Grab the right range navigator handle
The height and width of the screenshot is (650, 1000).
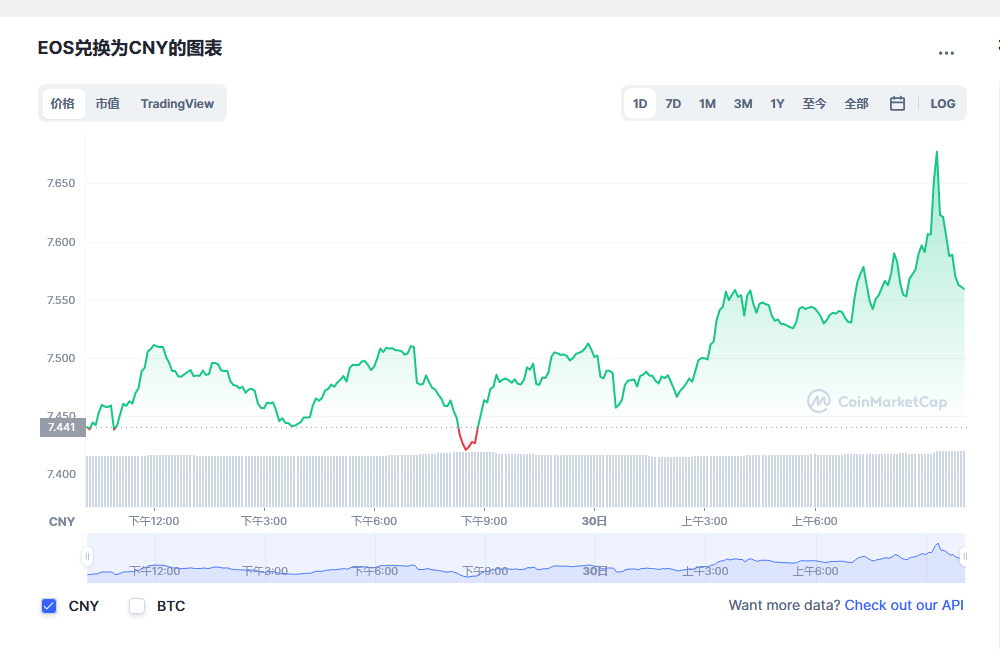click(964, 556)
